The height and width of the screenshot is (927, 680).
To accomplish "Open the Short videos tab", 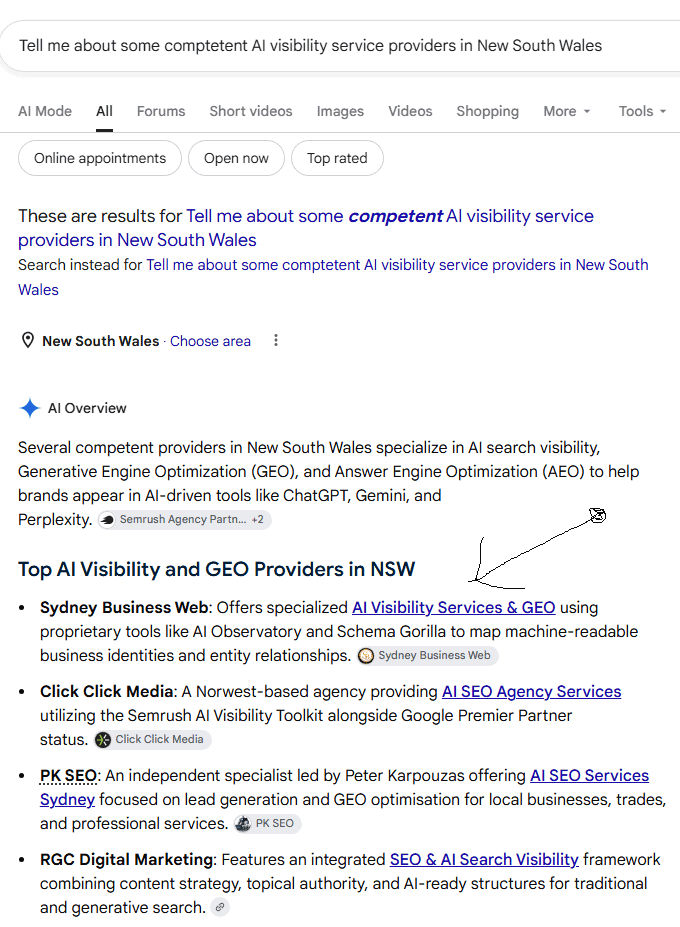I will coord(251,111).
